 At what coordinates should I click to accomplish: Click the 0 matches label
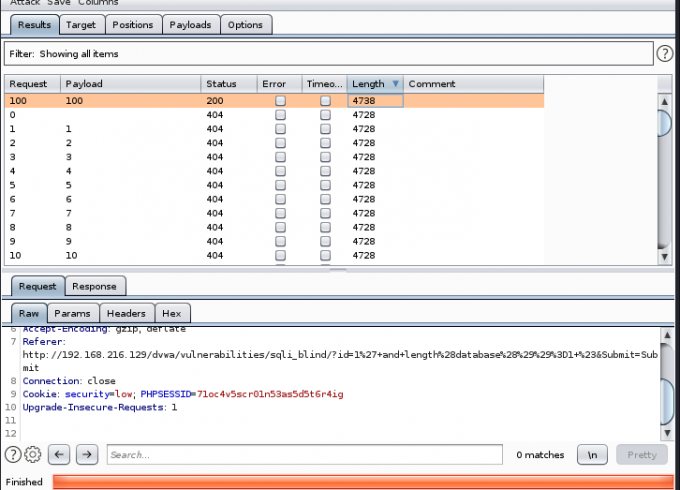(540, 455)
